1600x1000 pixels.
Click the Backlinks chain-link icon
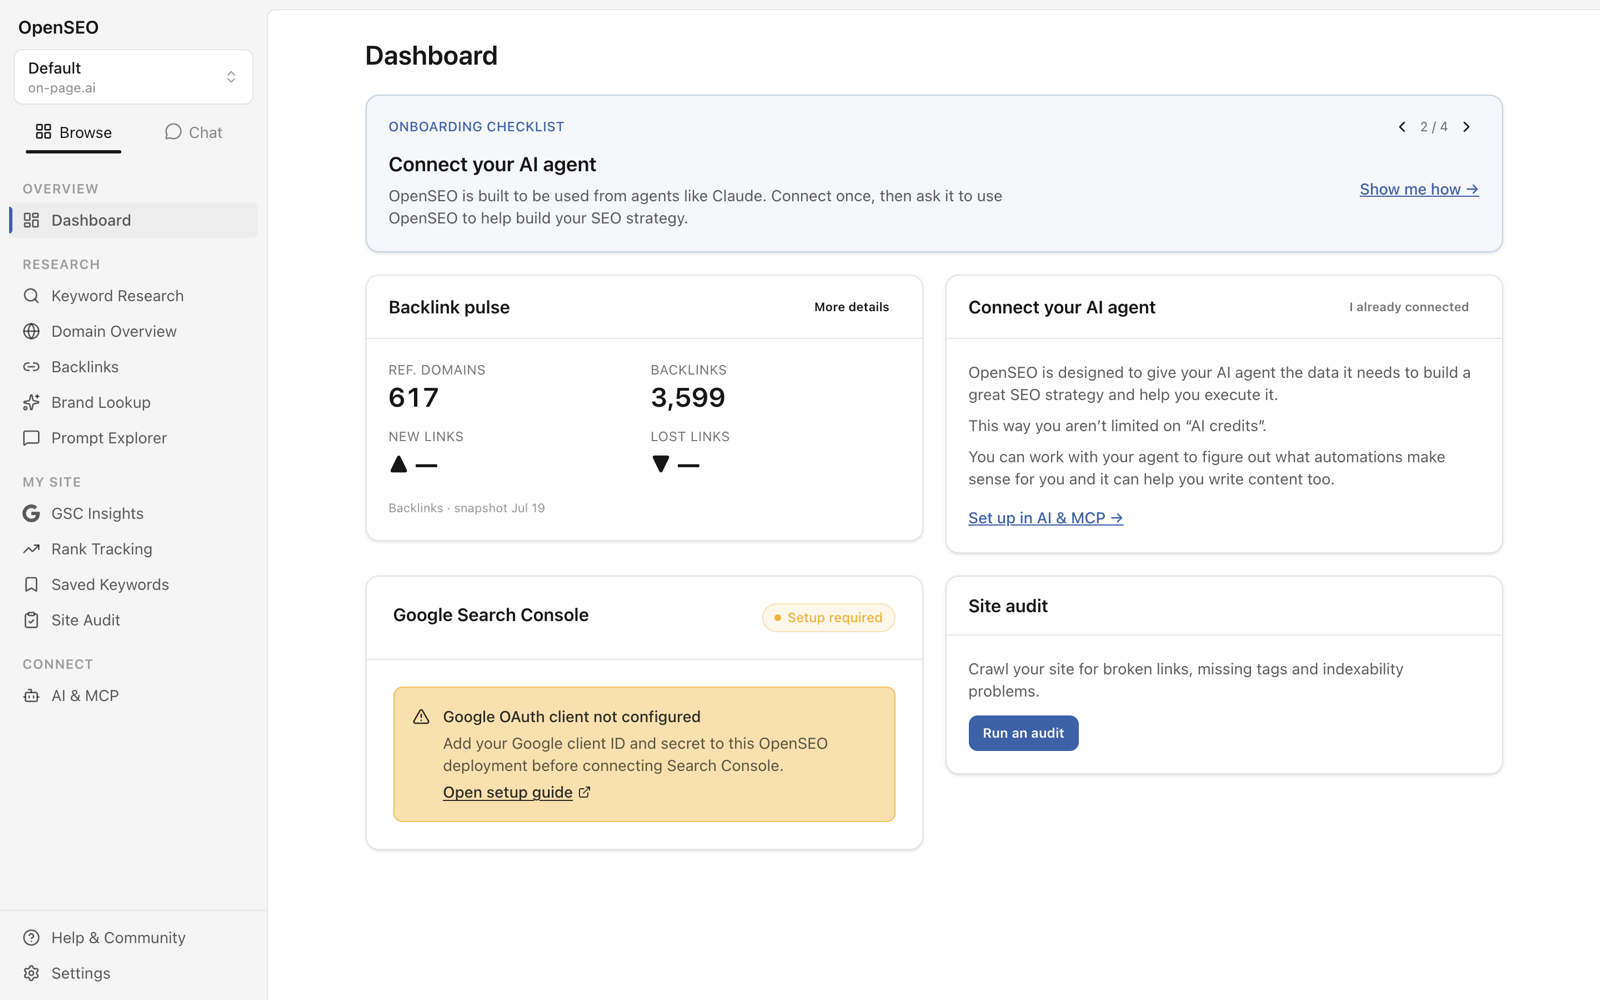pos(31,367)
